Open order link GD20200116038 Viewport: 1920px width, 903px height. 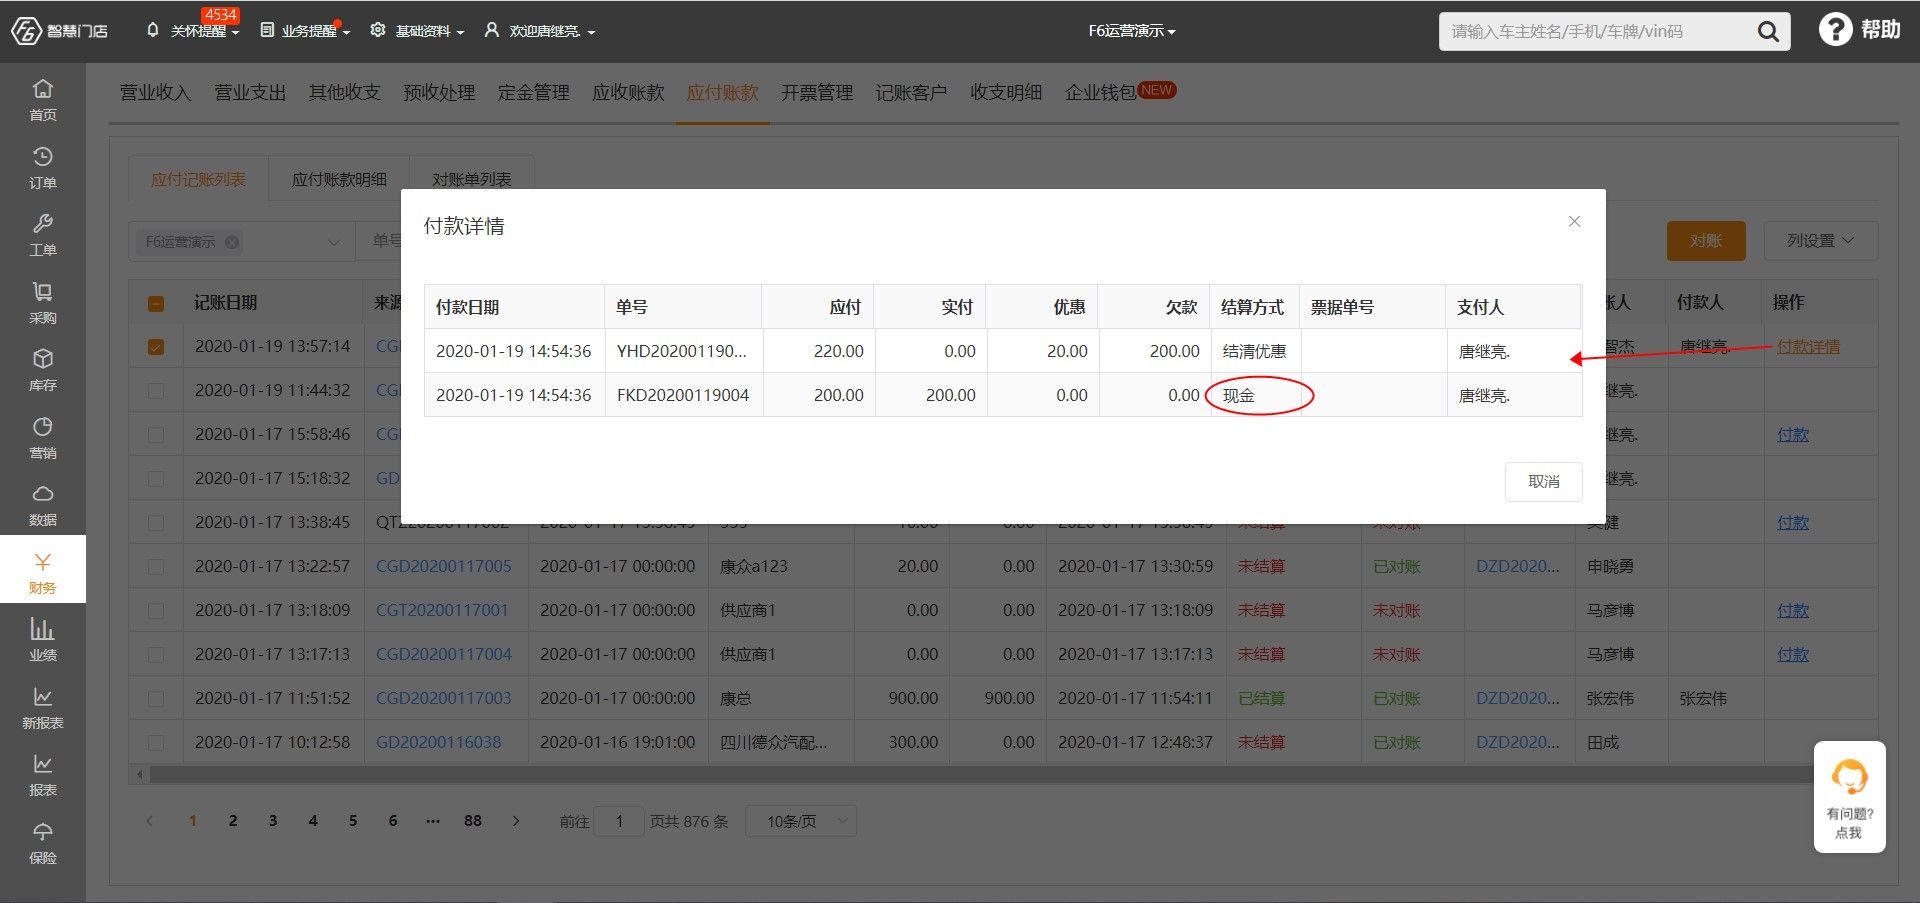(439, 743)
